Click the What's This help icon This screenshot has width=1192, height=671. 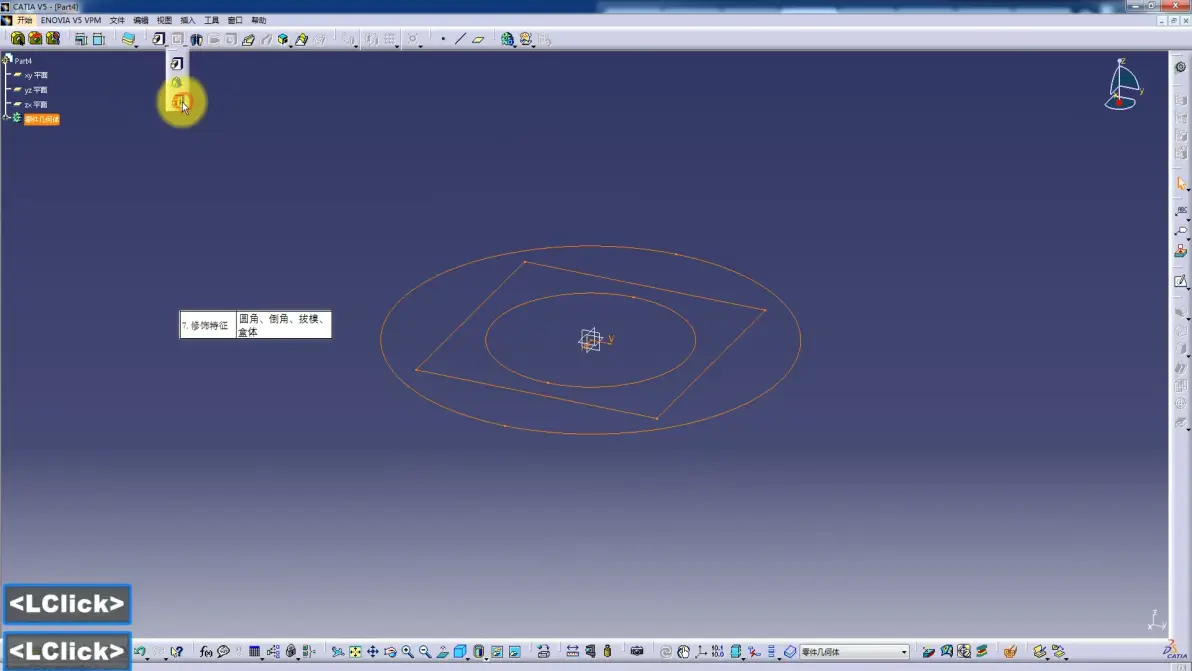(177, 651)
